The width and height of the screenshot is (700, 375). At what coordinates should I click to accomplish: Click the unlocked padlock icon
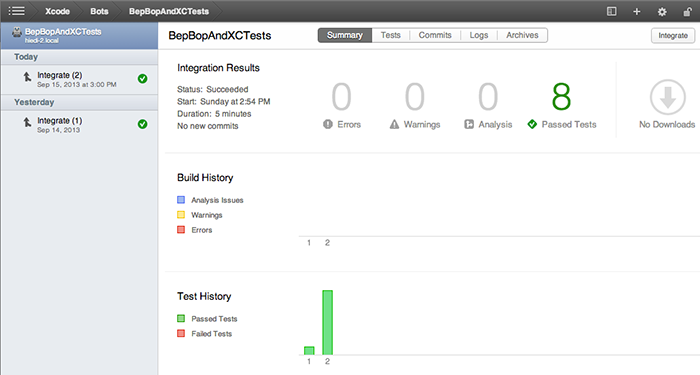[688, 12]
